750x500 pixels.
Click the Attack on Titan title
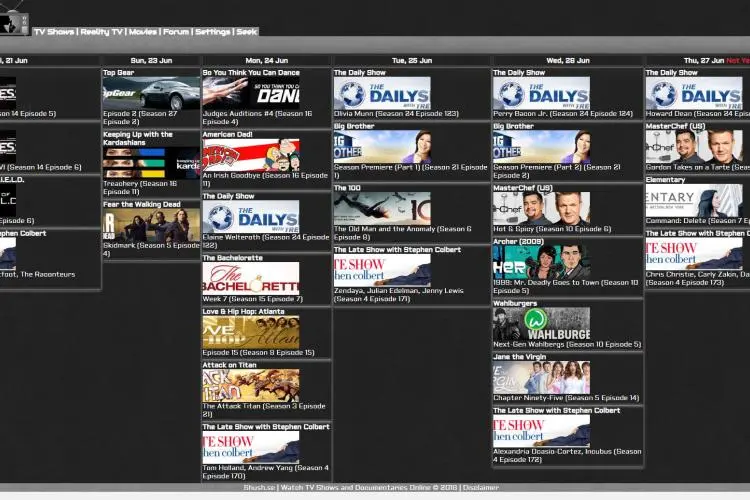click(229, 365)
